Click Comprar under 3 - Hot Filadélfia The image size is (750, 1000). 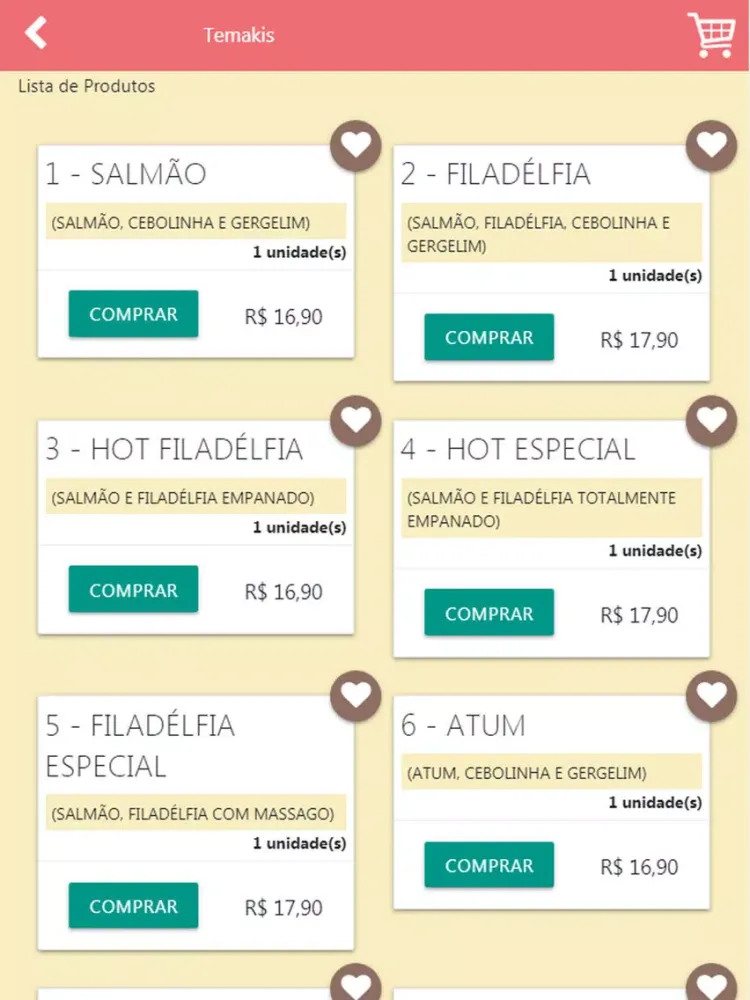[133, 590]
